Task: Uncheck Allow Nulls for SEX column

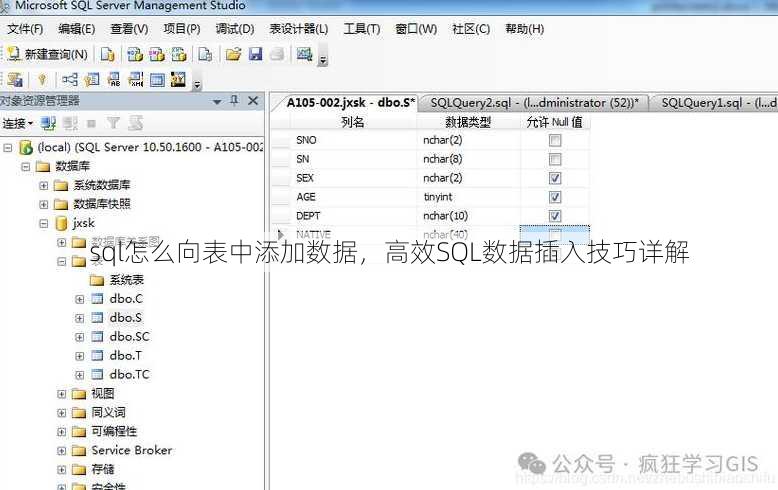Action: tap(555, 178)
